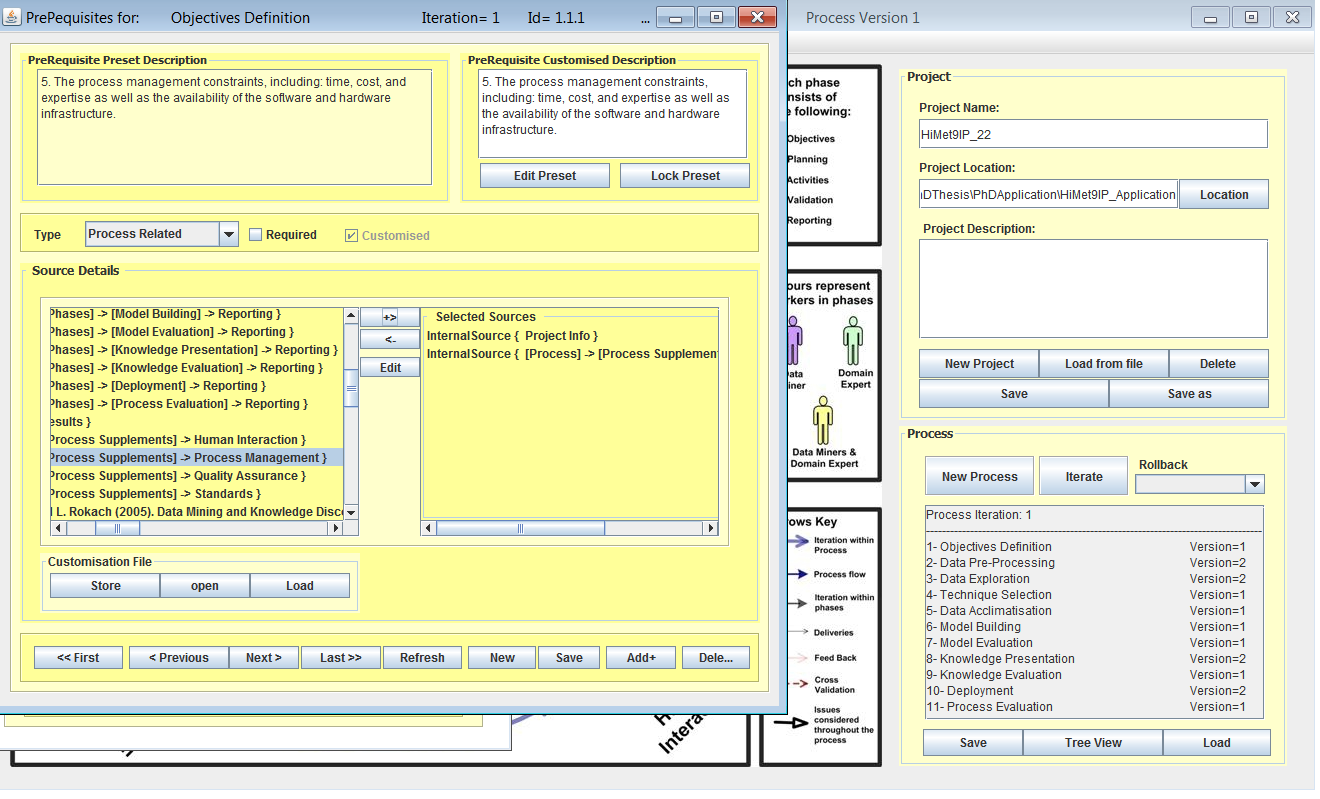Screen dimensions: 1320x799
Task: Open the Tree View of the process
Action: [x=1092, y=743]
